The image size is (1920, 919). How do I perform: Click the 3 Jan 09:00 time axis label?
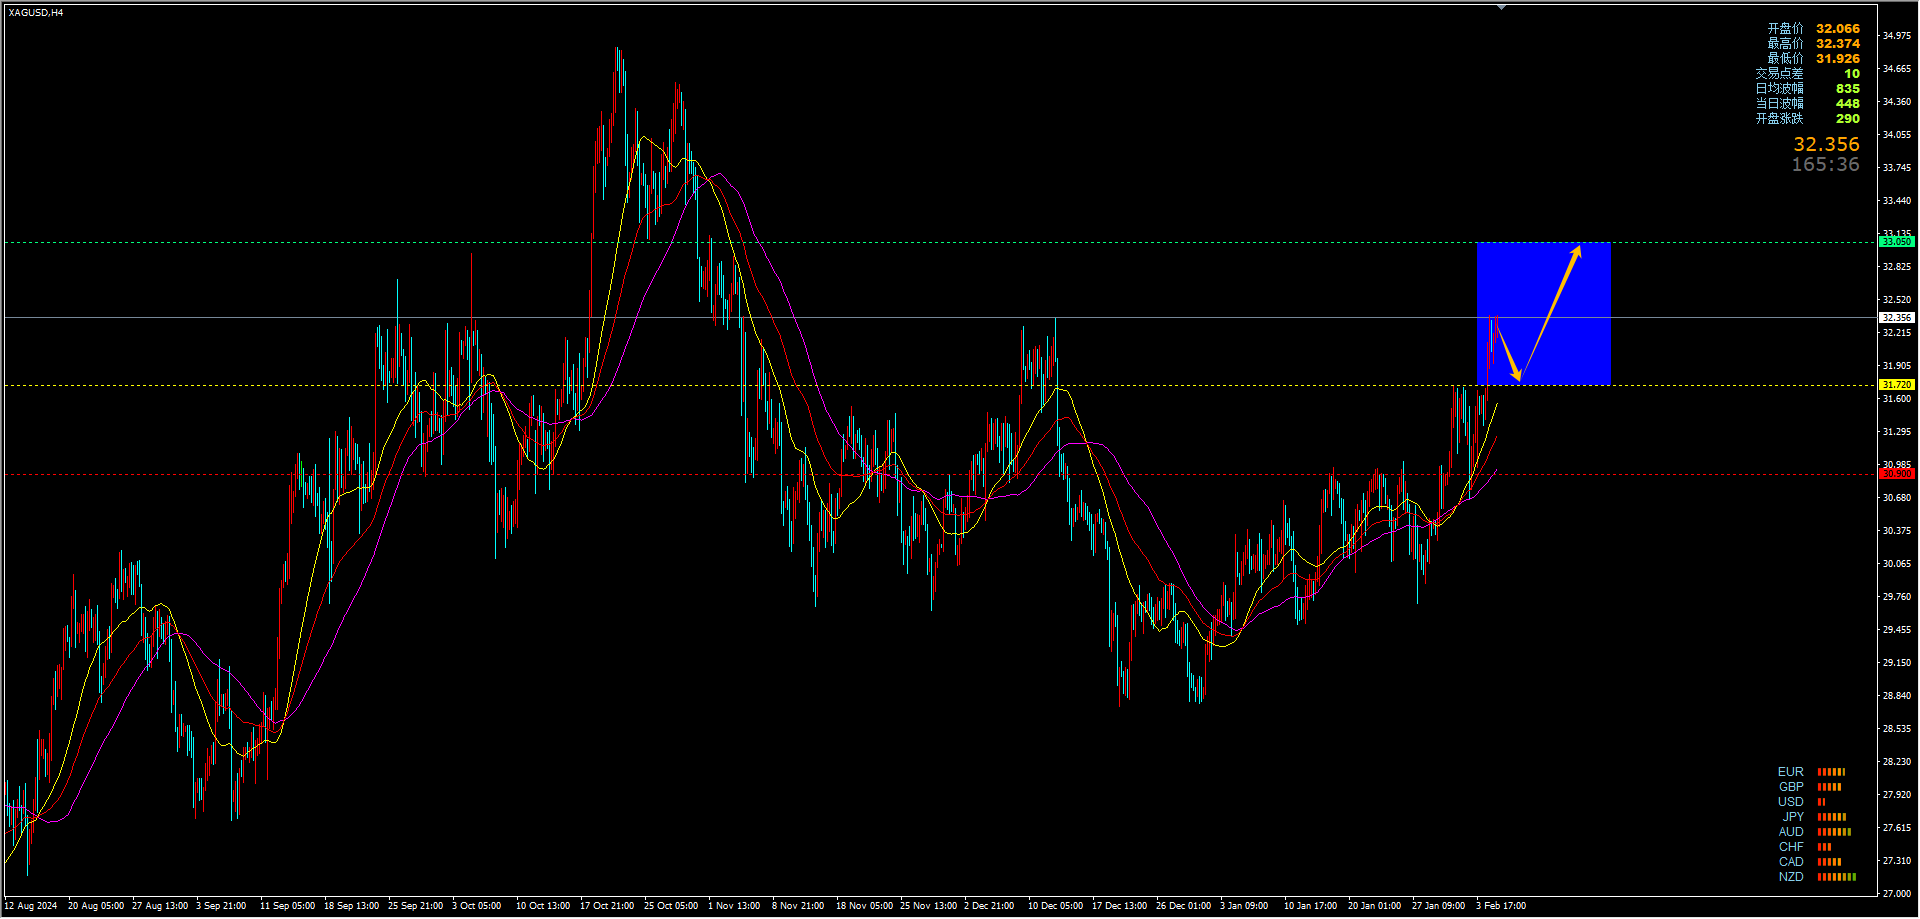(1244, 906)
